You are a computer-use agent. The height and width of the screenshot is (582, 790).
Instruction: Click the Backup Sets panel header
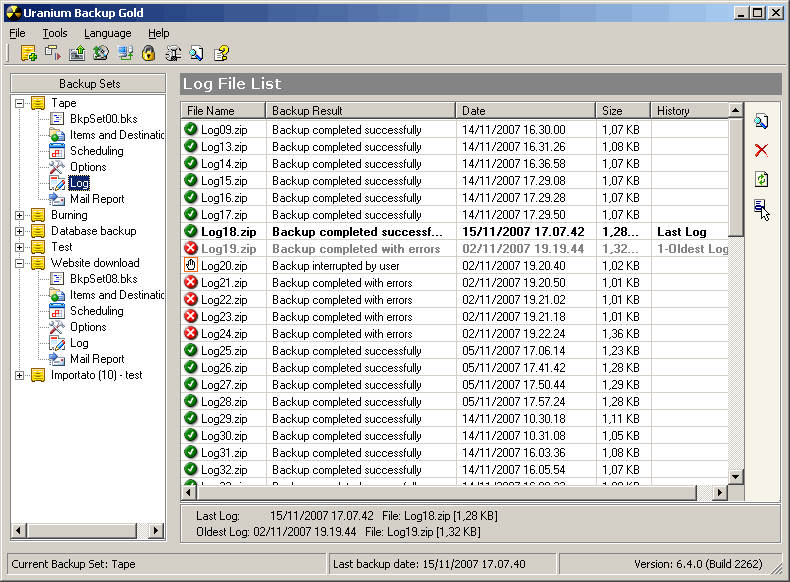89,84
